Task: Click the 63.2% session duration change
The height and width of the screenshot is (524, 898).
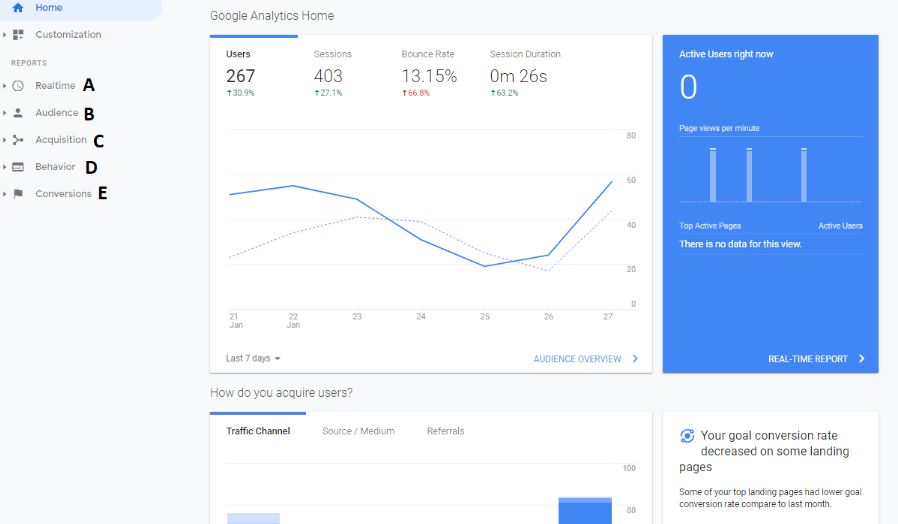Action: pos(504,93)
